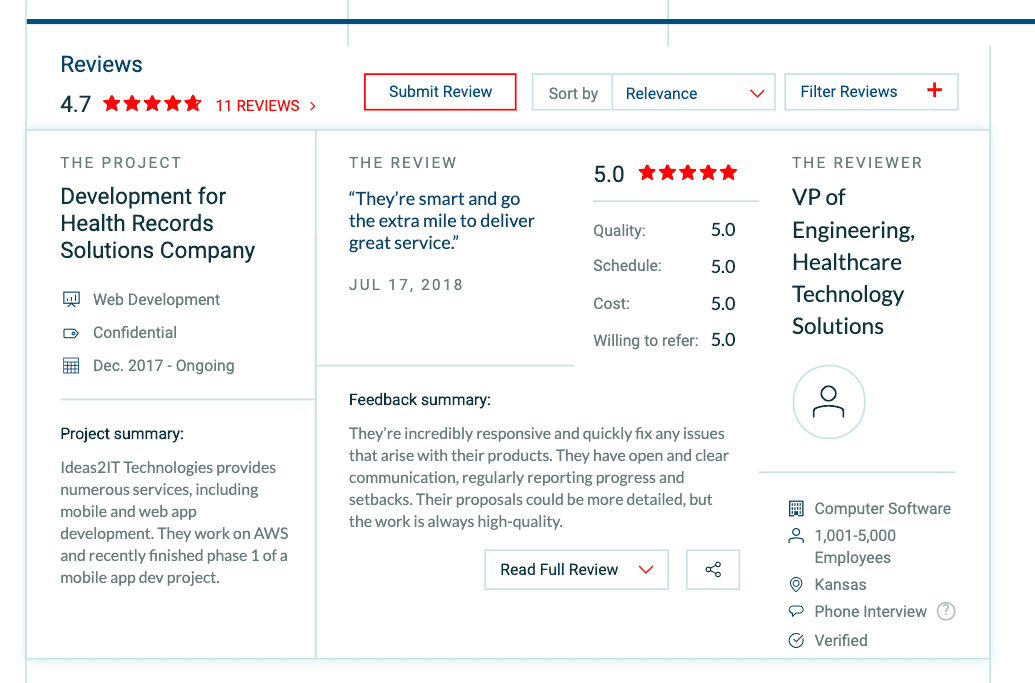This screenshot has width=1035, height=683.
Task: Click the Kansas location pin icon
Action: pyautogui.click(x=796, y=585)
